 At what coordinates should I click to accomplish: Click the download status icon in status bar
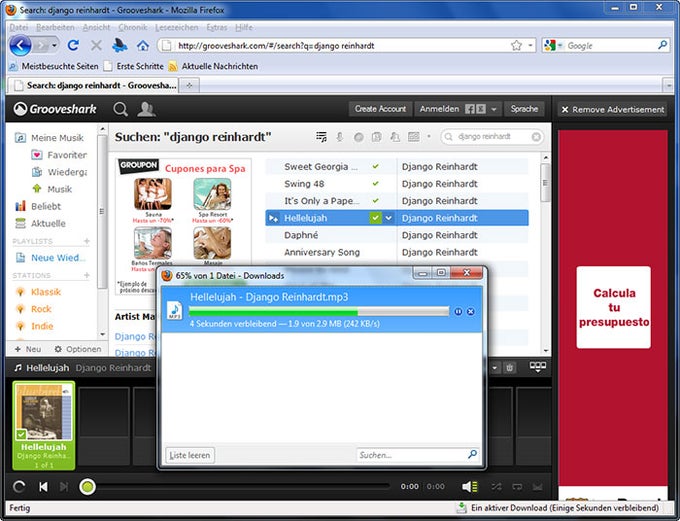coord(461,508)
